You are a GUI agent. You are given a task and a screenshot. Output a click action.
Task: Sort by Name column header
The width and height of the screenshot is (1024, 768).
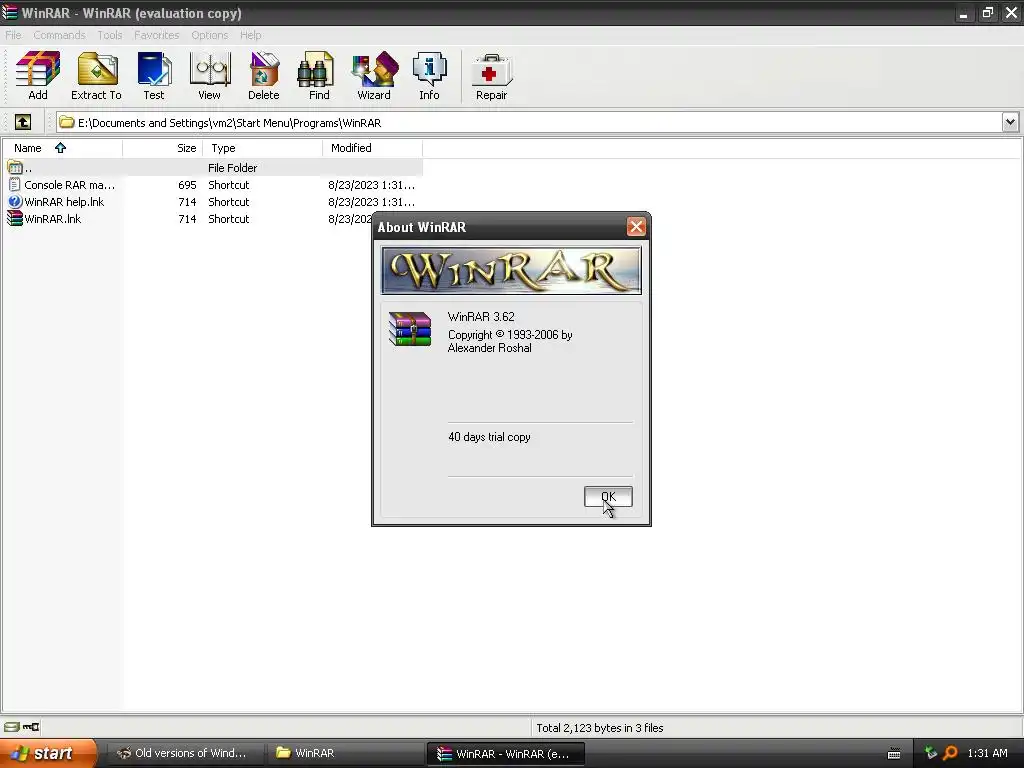point(62,148)
